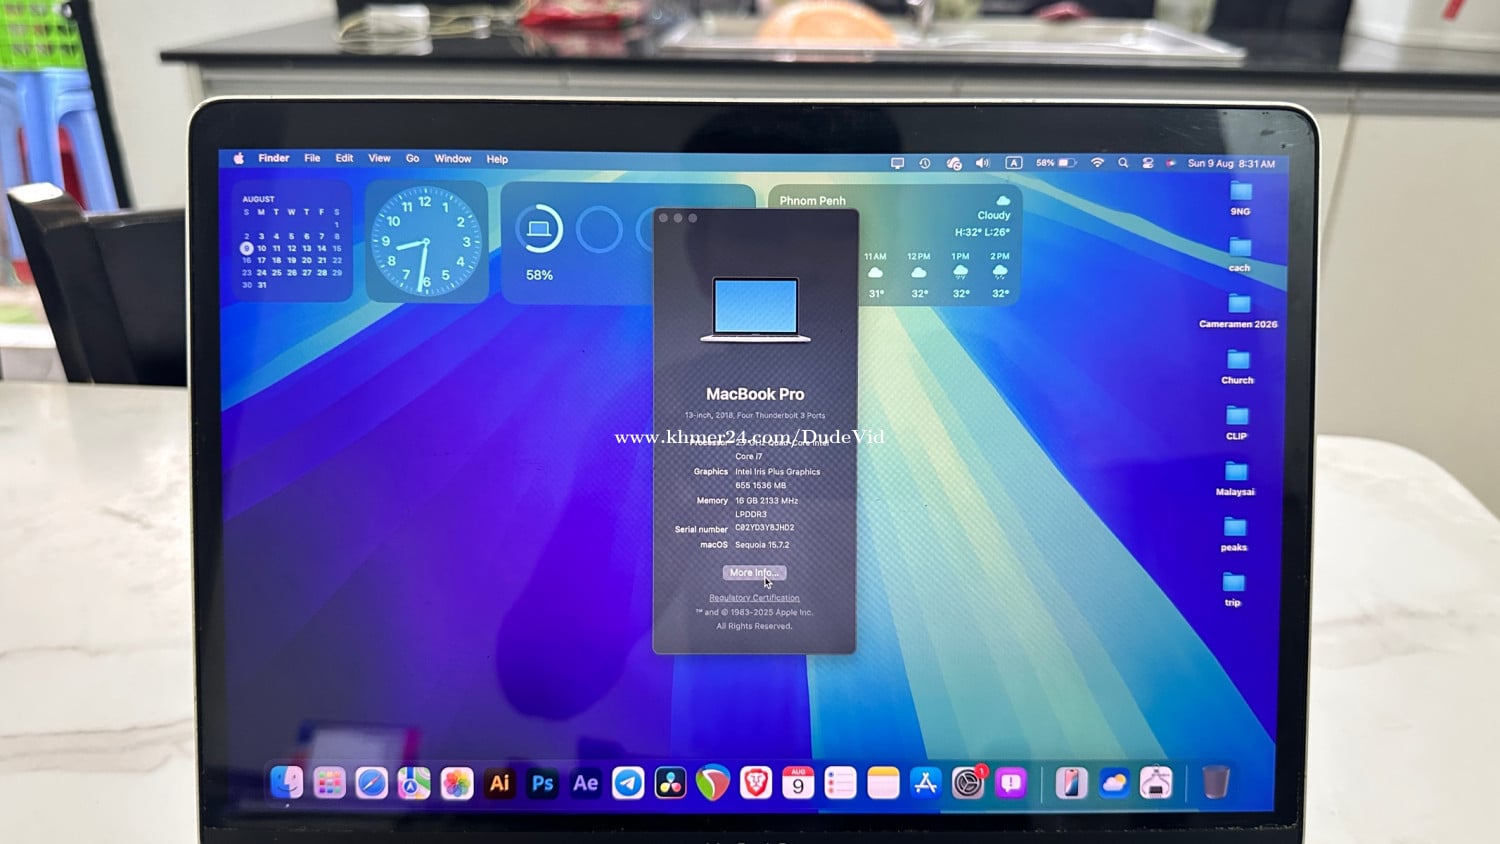The image size is (1500, 844).
Task: Click the Siri icon in menu bar
Action: tap(1171, 163)
